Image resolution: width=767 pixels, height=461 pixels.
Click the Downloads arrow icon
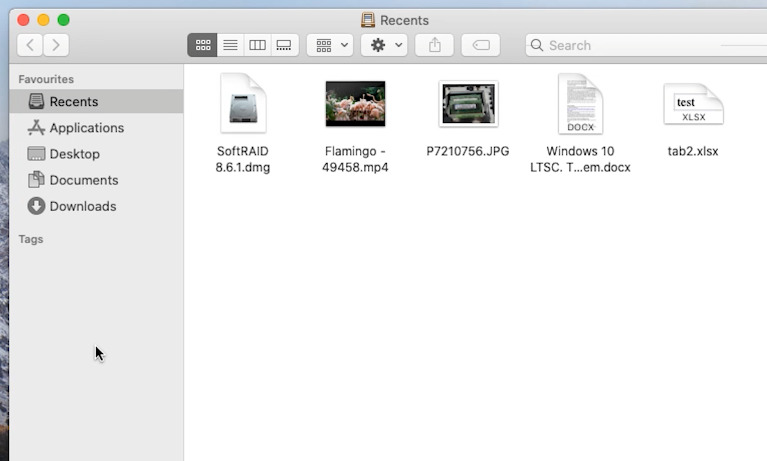click(x=36, y=206)
